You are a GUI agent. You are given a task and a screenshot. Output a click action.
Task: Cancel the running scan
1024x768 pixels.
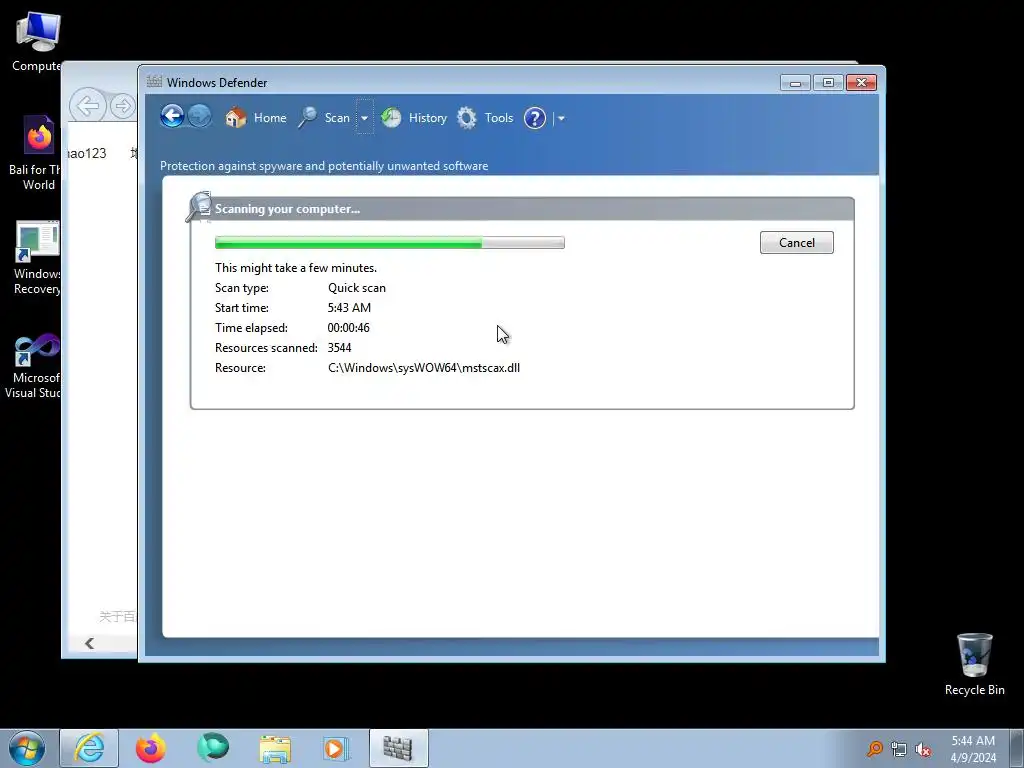(x=797, y=242)
